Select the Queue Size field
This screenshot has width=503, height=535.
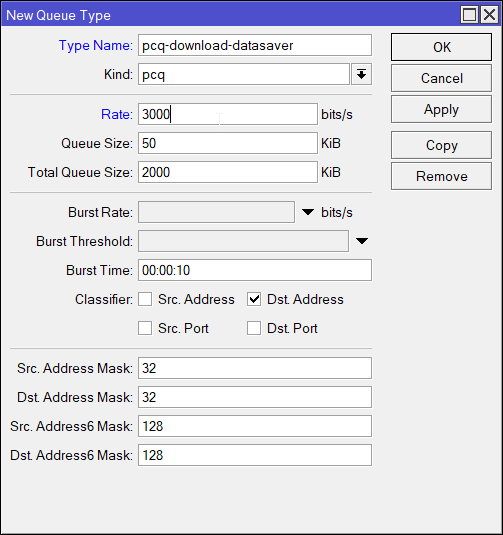(x=228, y=143)
